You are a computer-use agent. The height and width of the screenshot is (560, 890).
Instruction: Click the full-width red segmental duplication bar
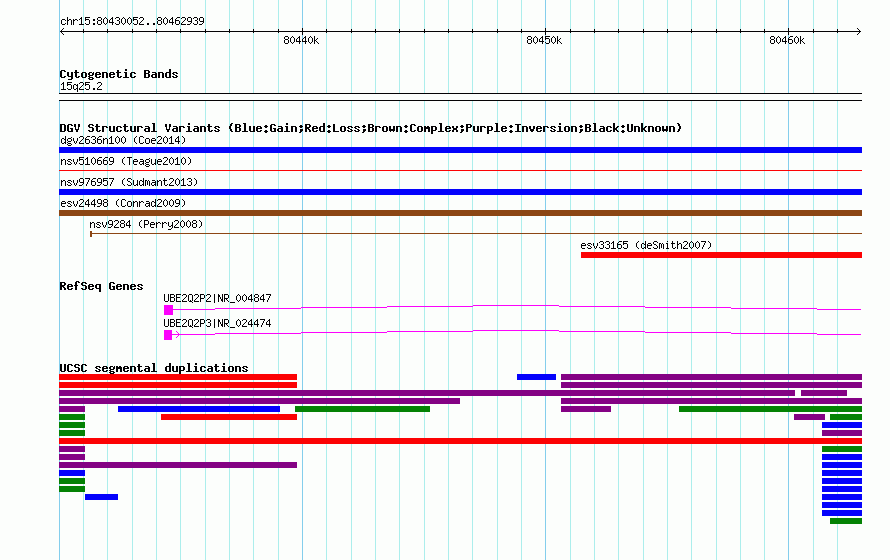[460, 441]
